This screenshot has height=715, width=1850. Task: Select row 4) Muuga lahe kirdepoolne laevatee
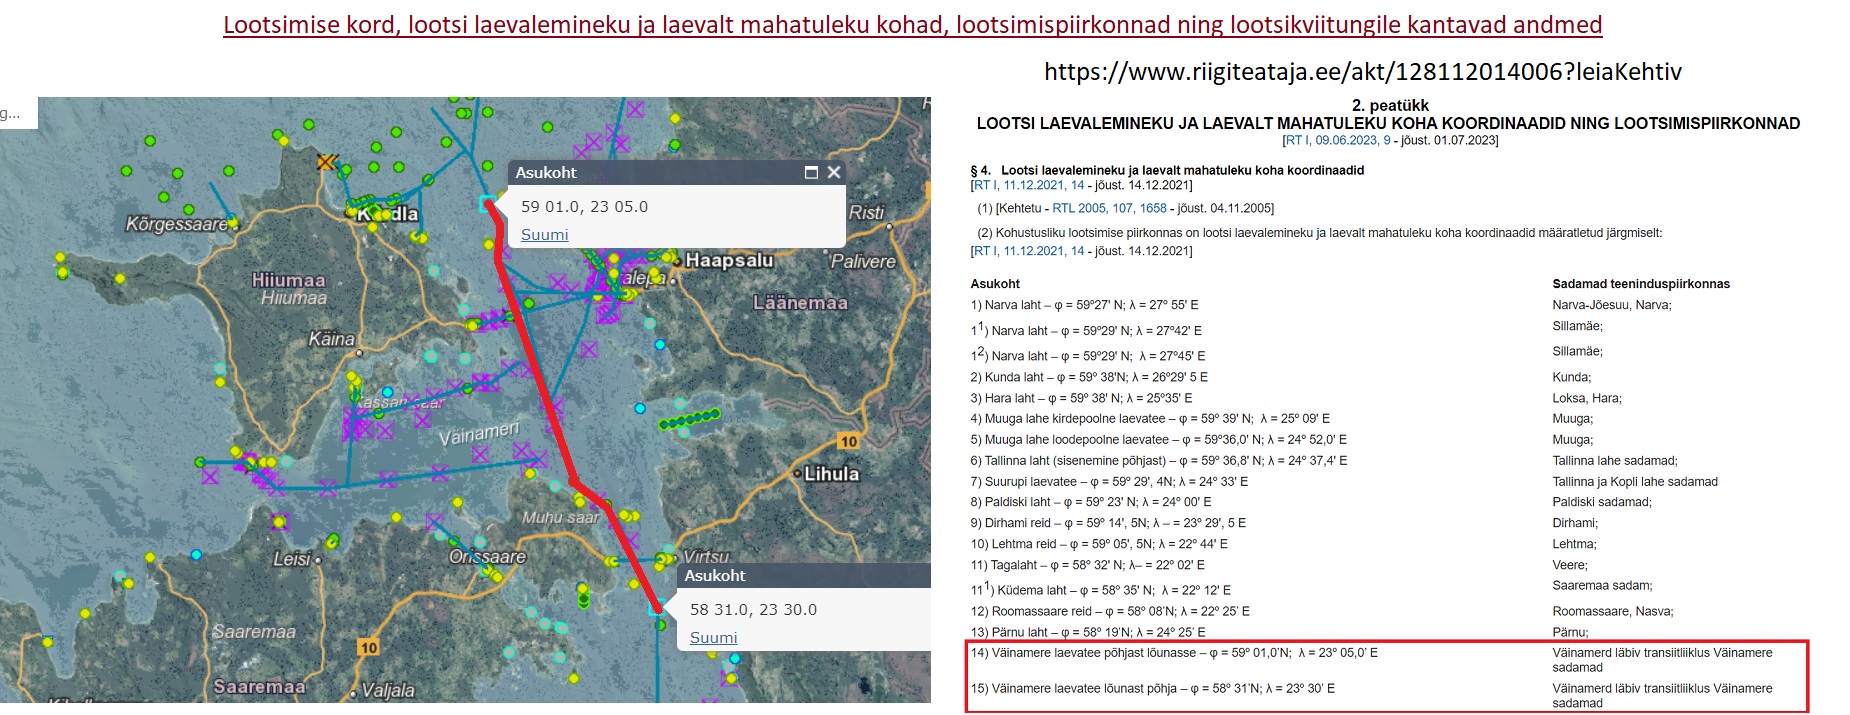click(1150, 419)
